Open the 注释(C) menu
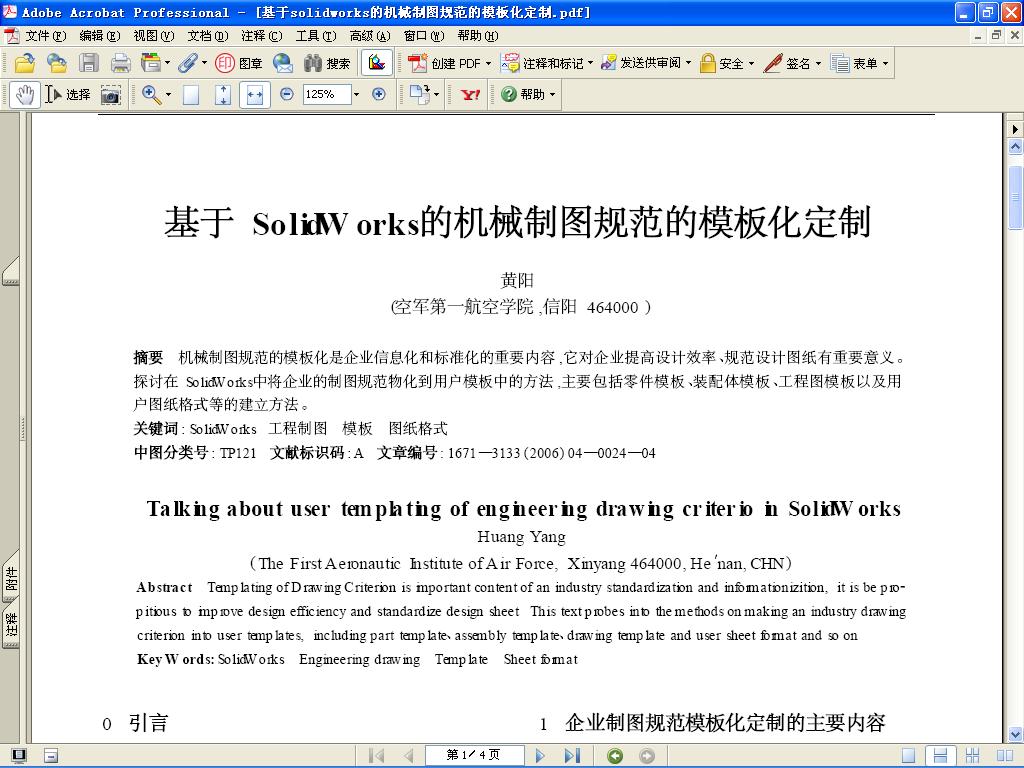1024x768 pixels. coord(261,35)
